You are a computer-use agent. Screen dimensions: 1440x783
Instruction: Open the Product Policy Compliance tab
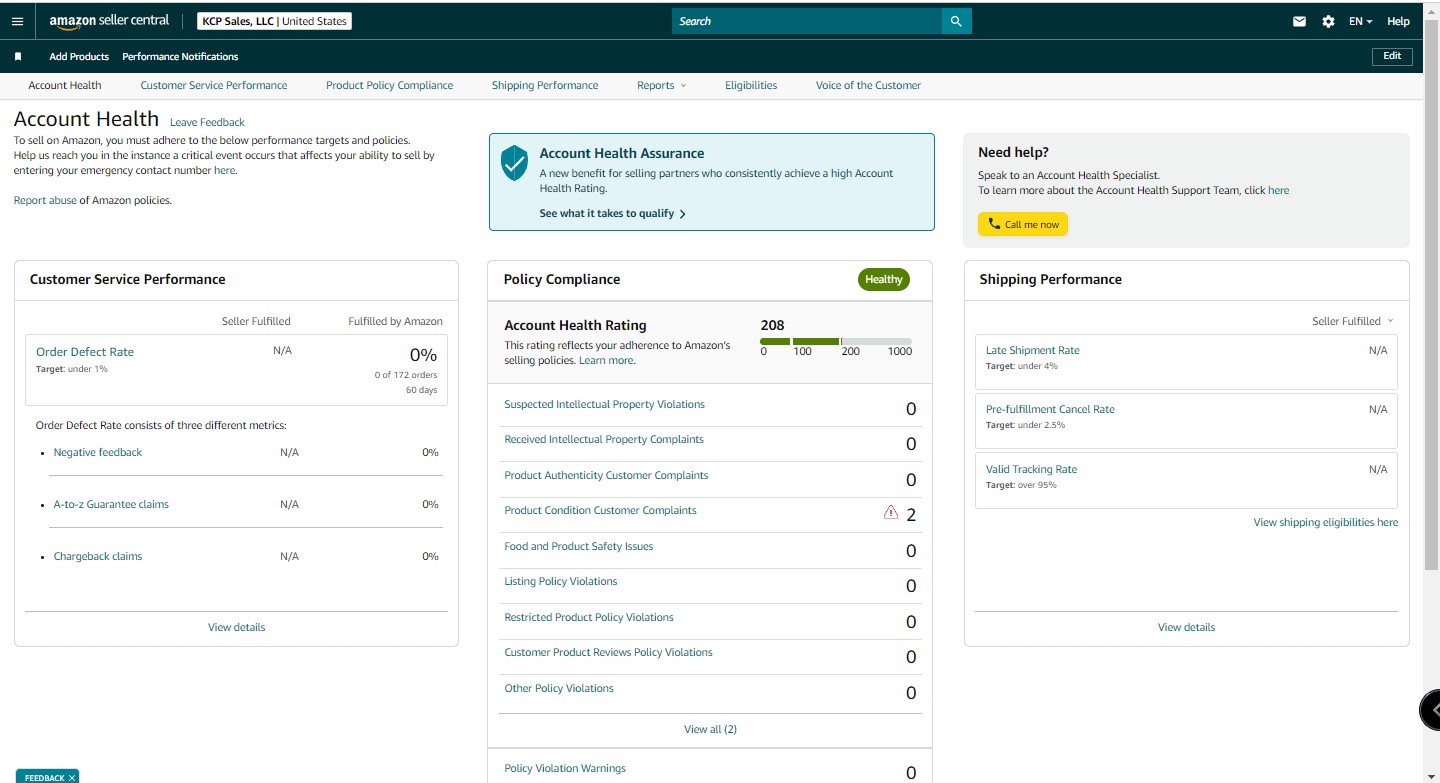pos(389,86)
